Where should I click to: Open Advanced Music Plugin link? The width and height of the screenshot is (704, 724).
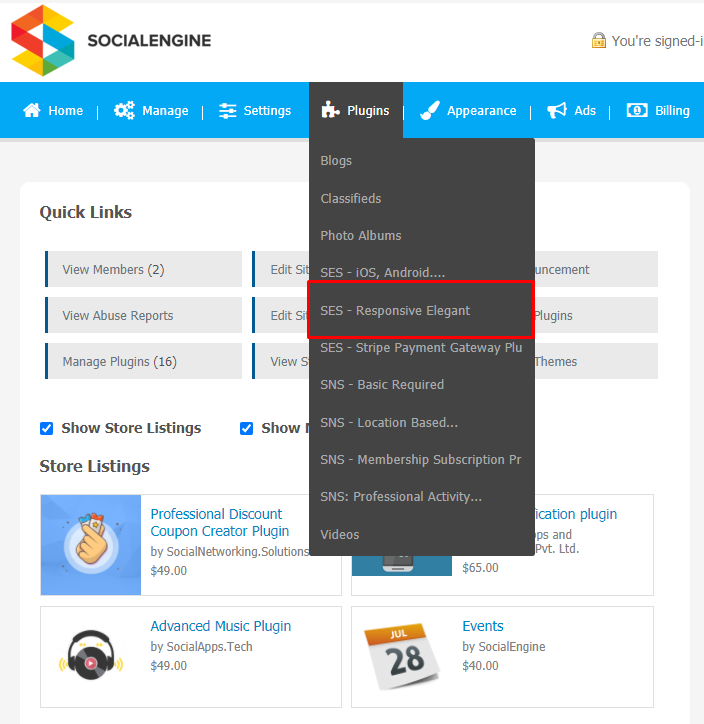(x=221, y=626)
